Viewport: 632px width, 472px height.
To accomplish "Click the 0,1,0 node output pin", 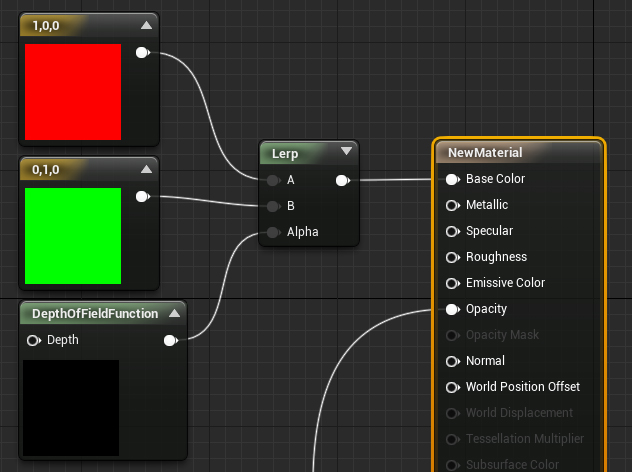I will (142, 197).
